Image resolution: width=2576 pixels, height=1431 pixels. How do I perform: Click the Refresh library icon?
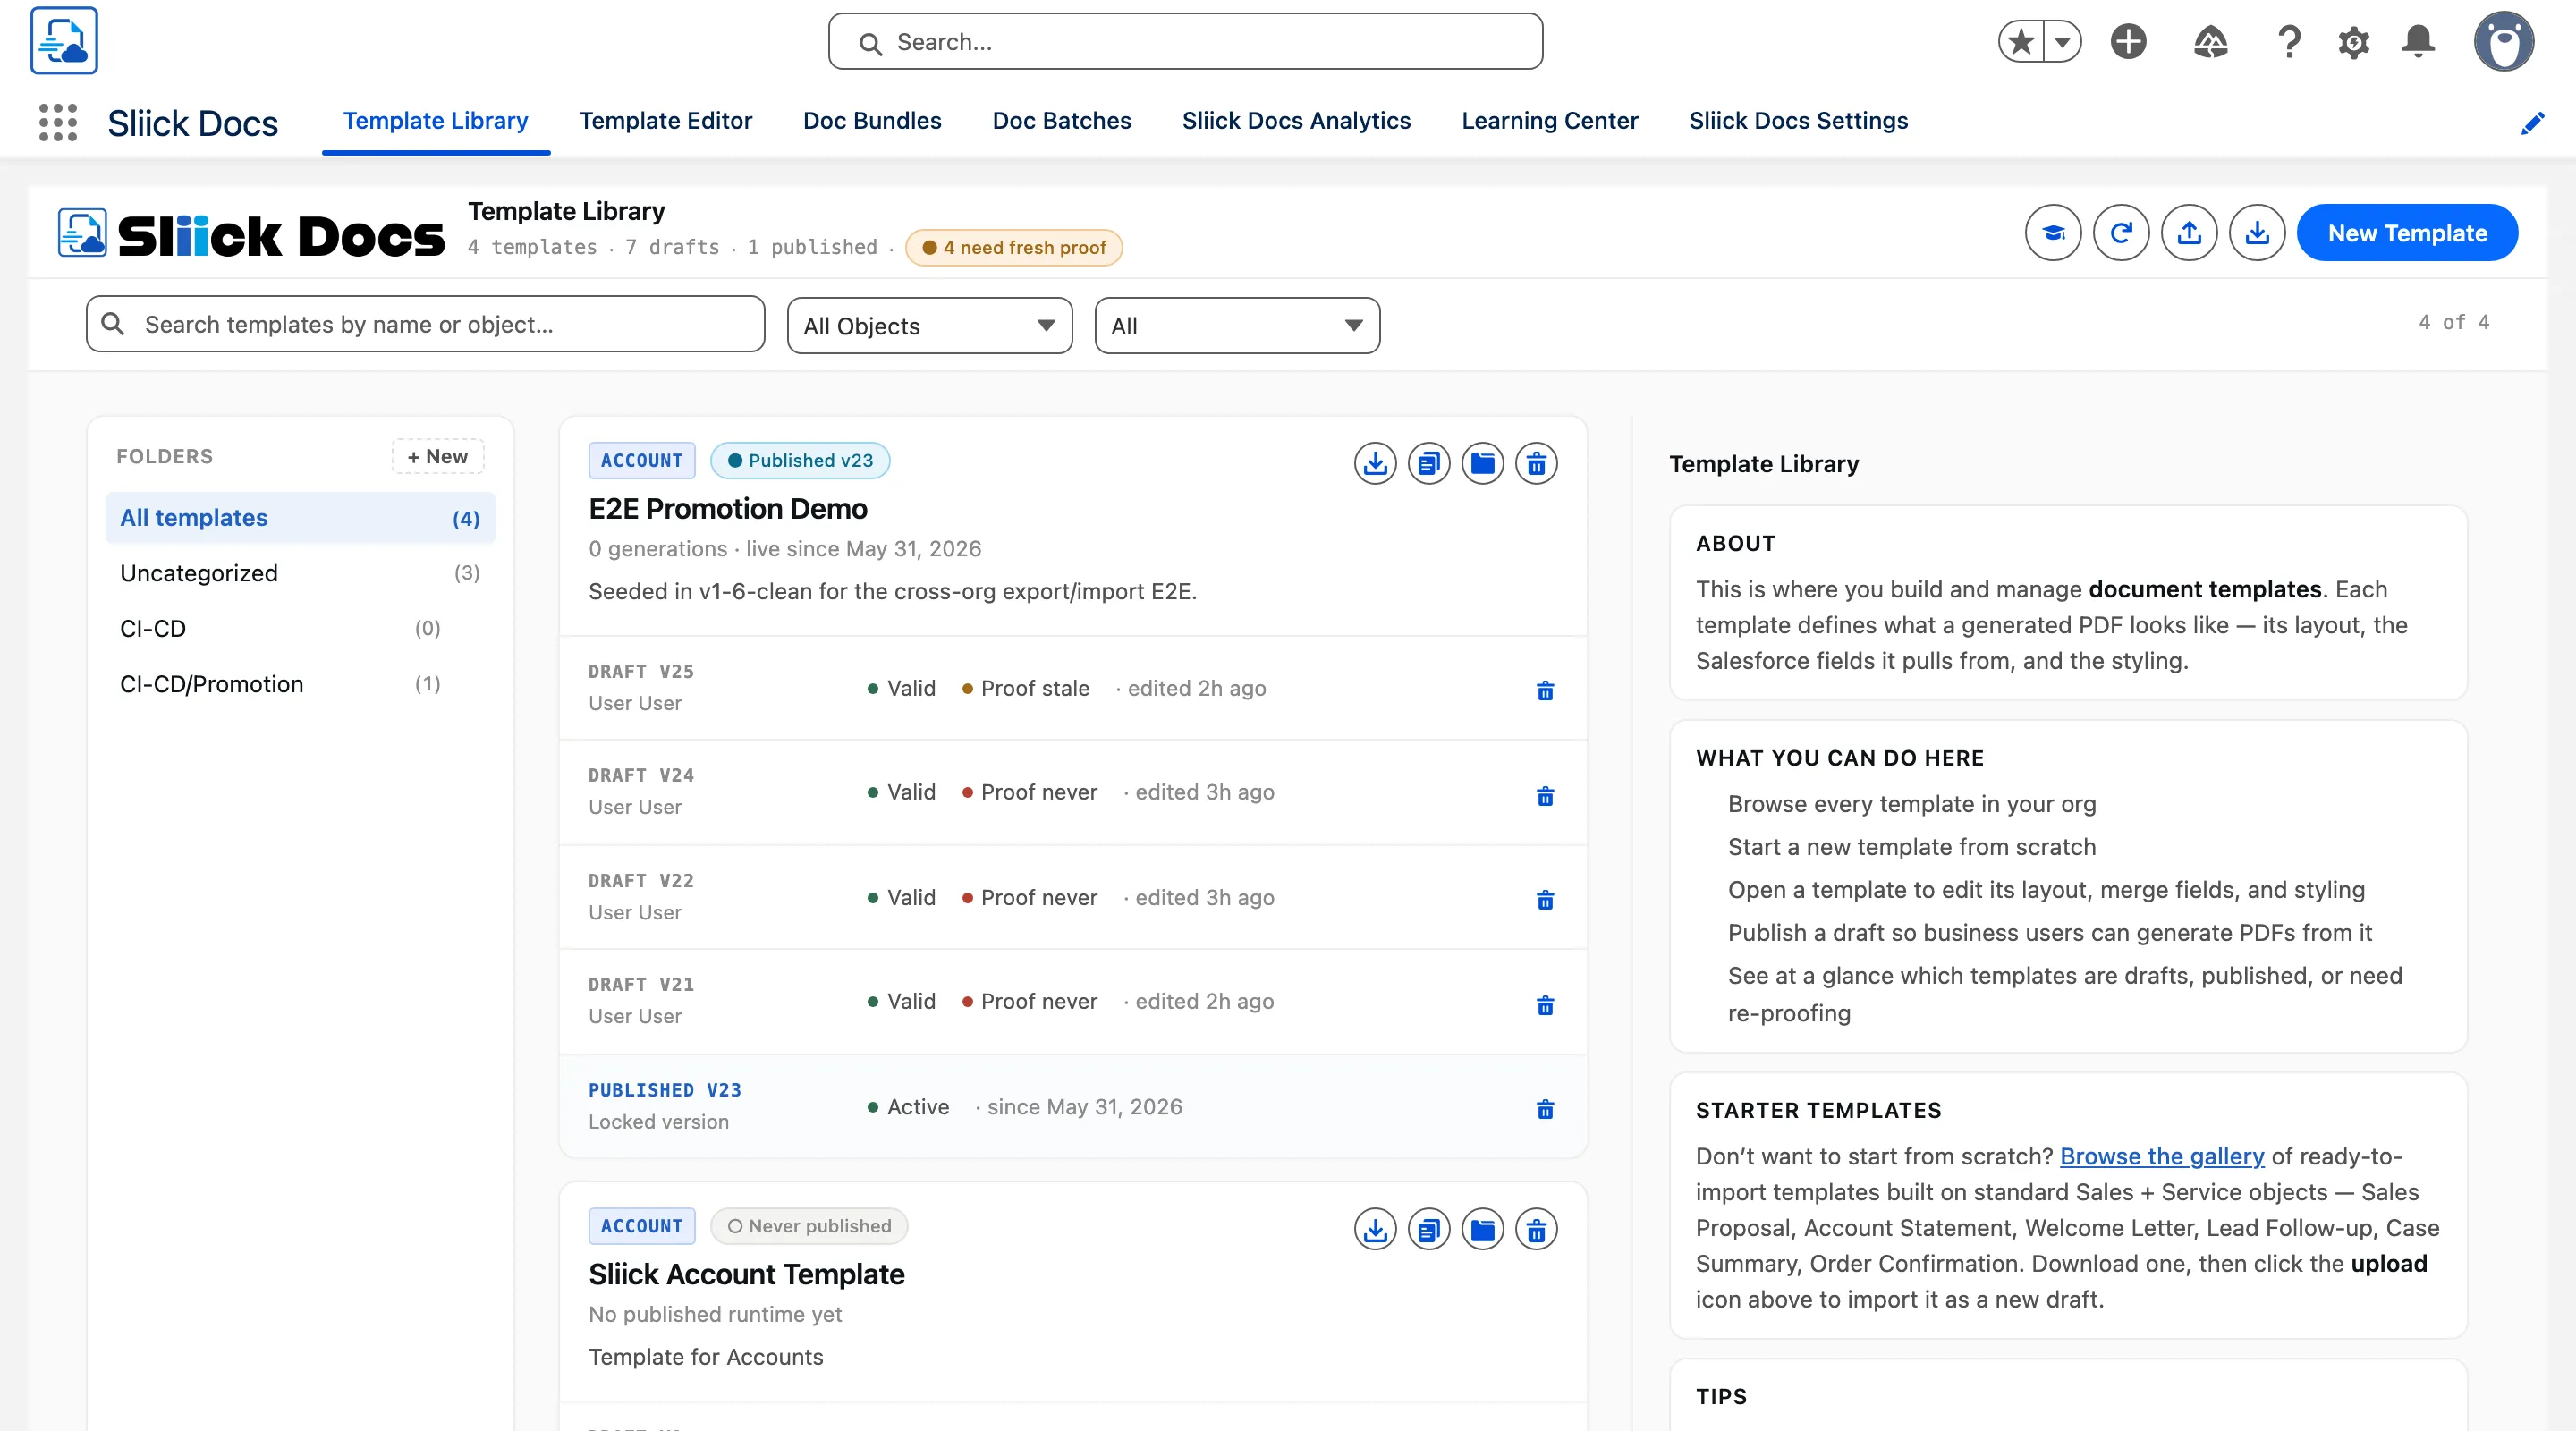point(2121,233)
